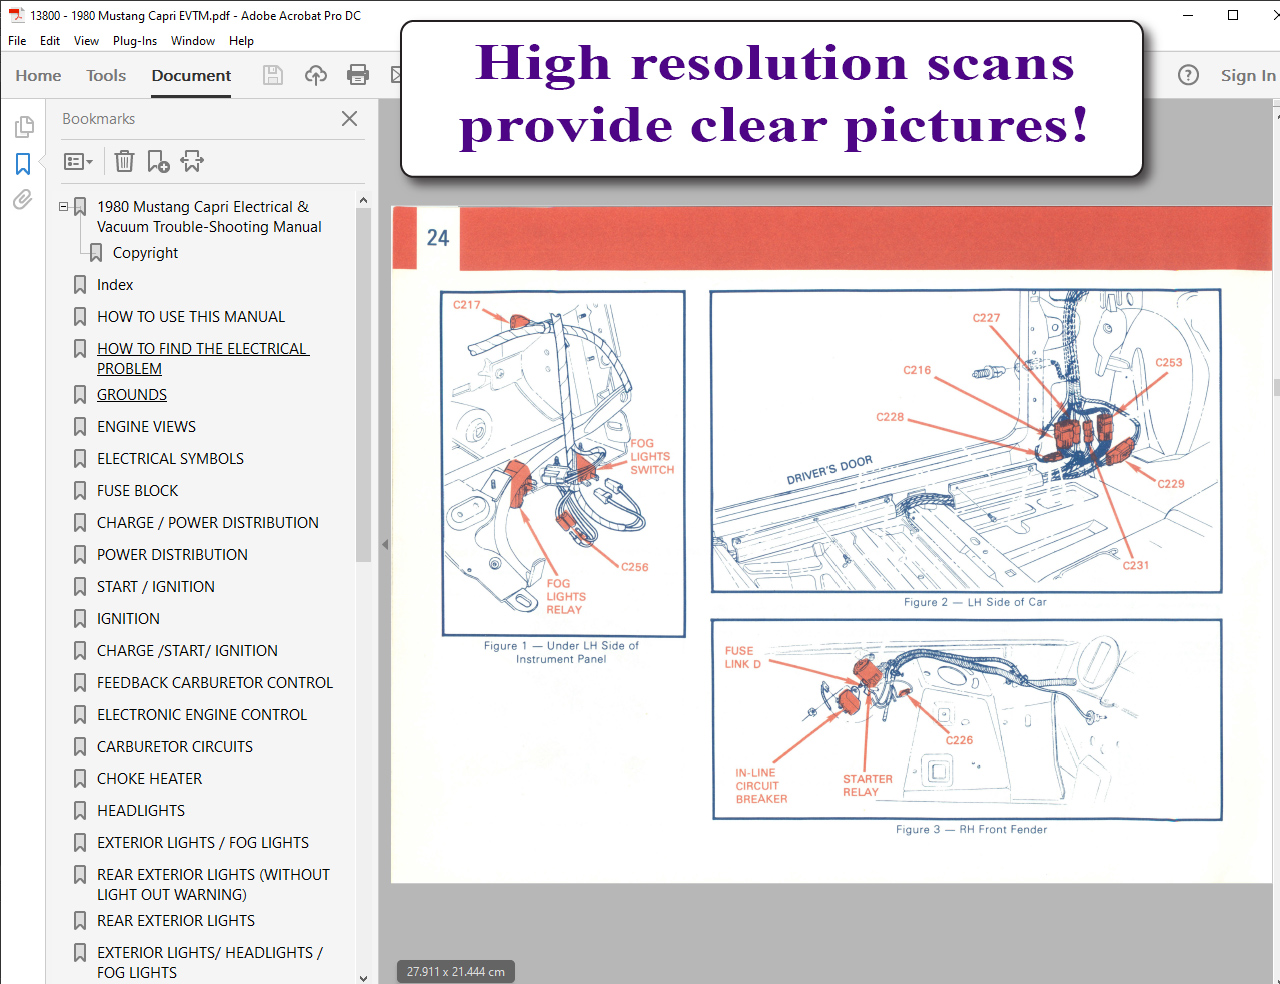
Task: Open the Help menu
Action: (241, 41)
